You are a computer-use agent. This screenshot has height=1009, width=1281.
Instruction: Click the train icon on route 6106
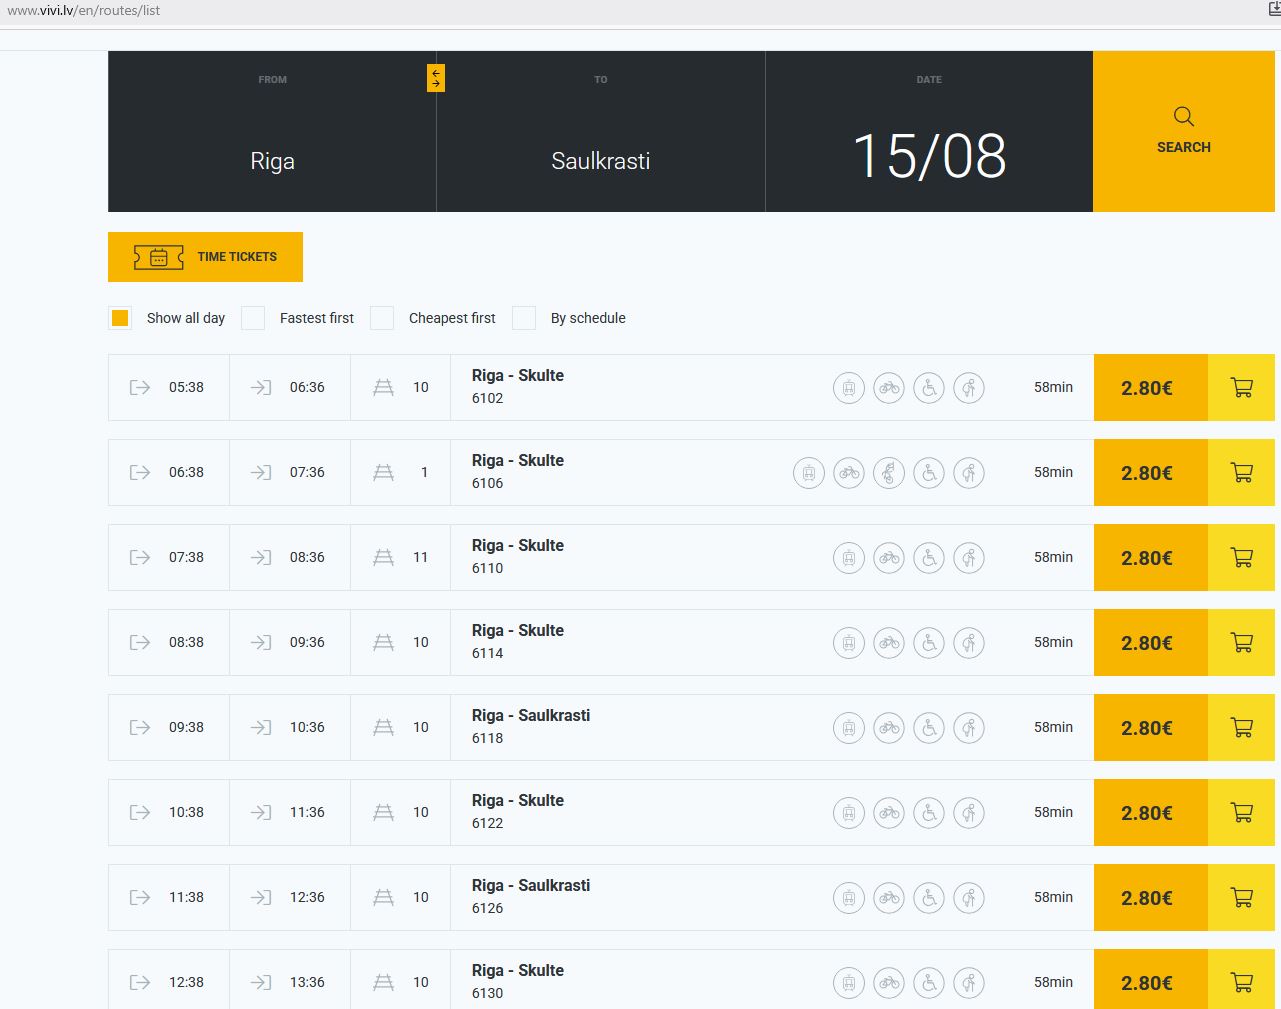tap(809, 473)
